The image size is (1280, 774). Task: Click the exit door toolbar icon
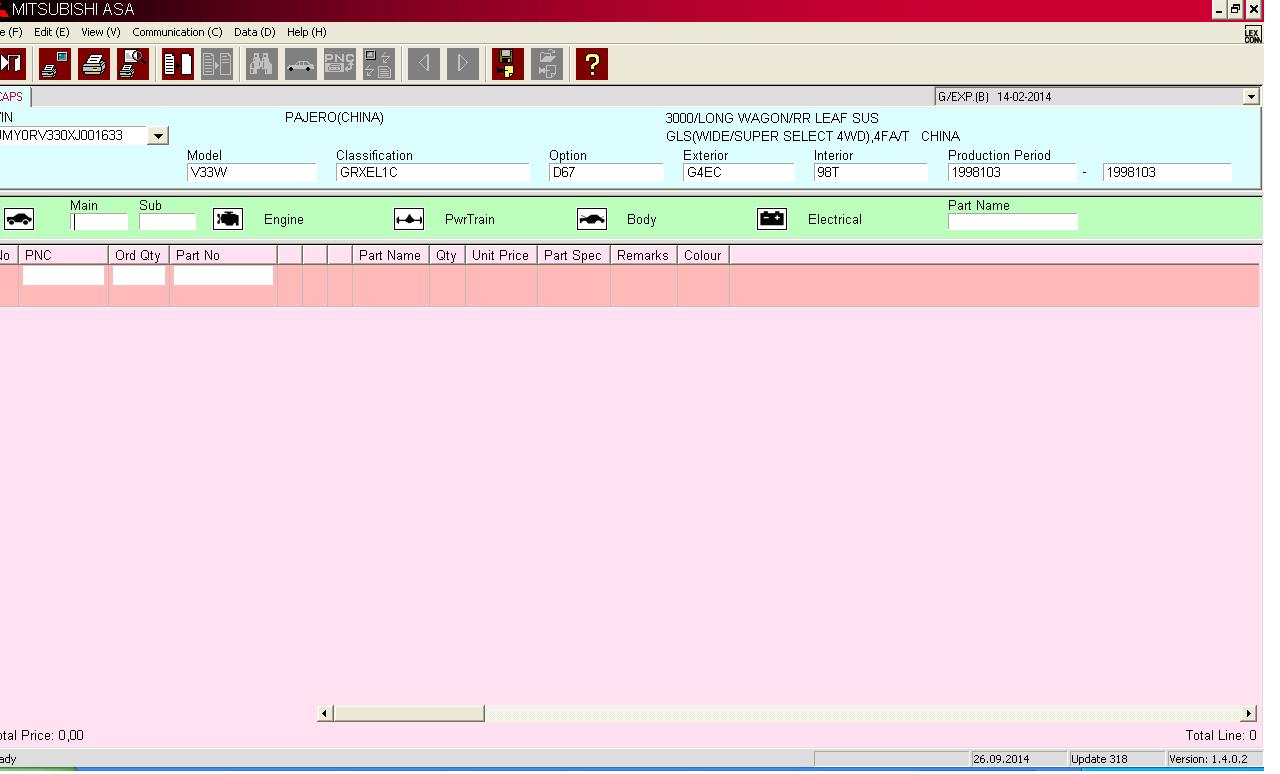point(11,64)
